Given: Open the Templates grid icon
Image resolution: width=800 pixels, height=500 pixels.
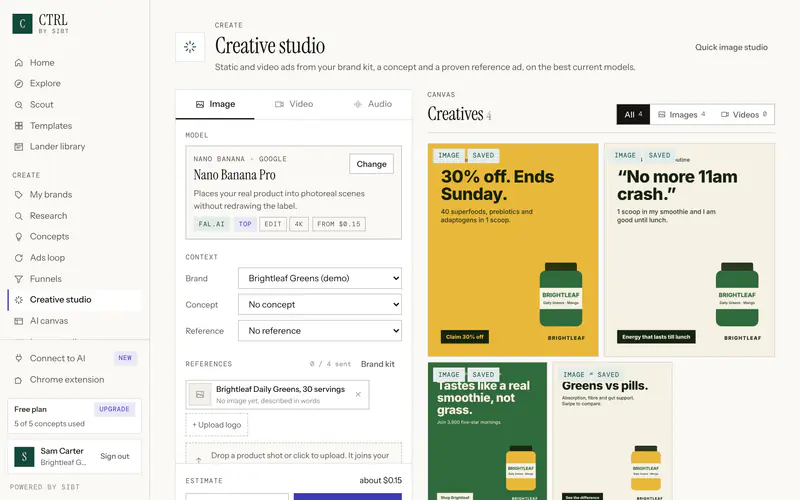Looking at the screenshot, I should coord(19,126).
